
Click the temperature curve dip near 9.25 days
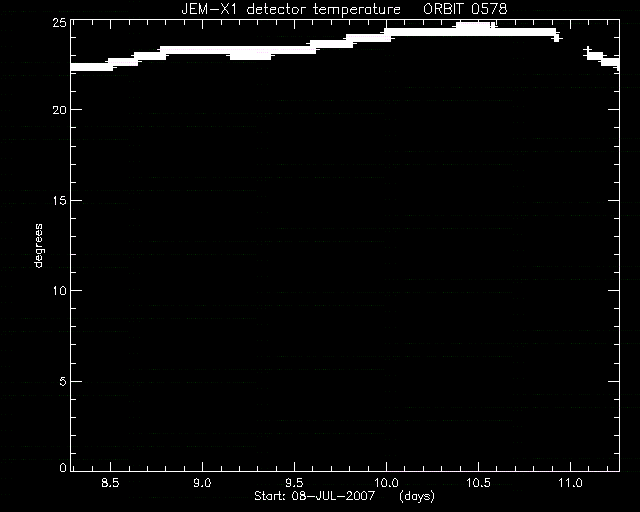point(250,57)
